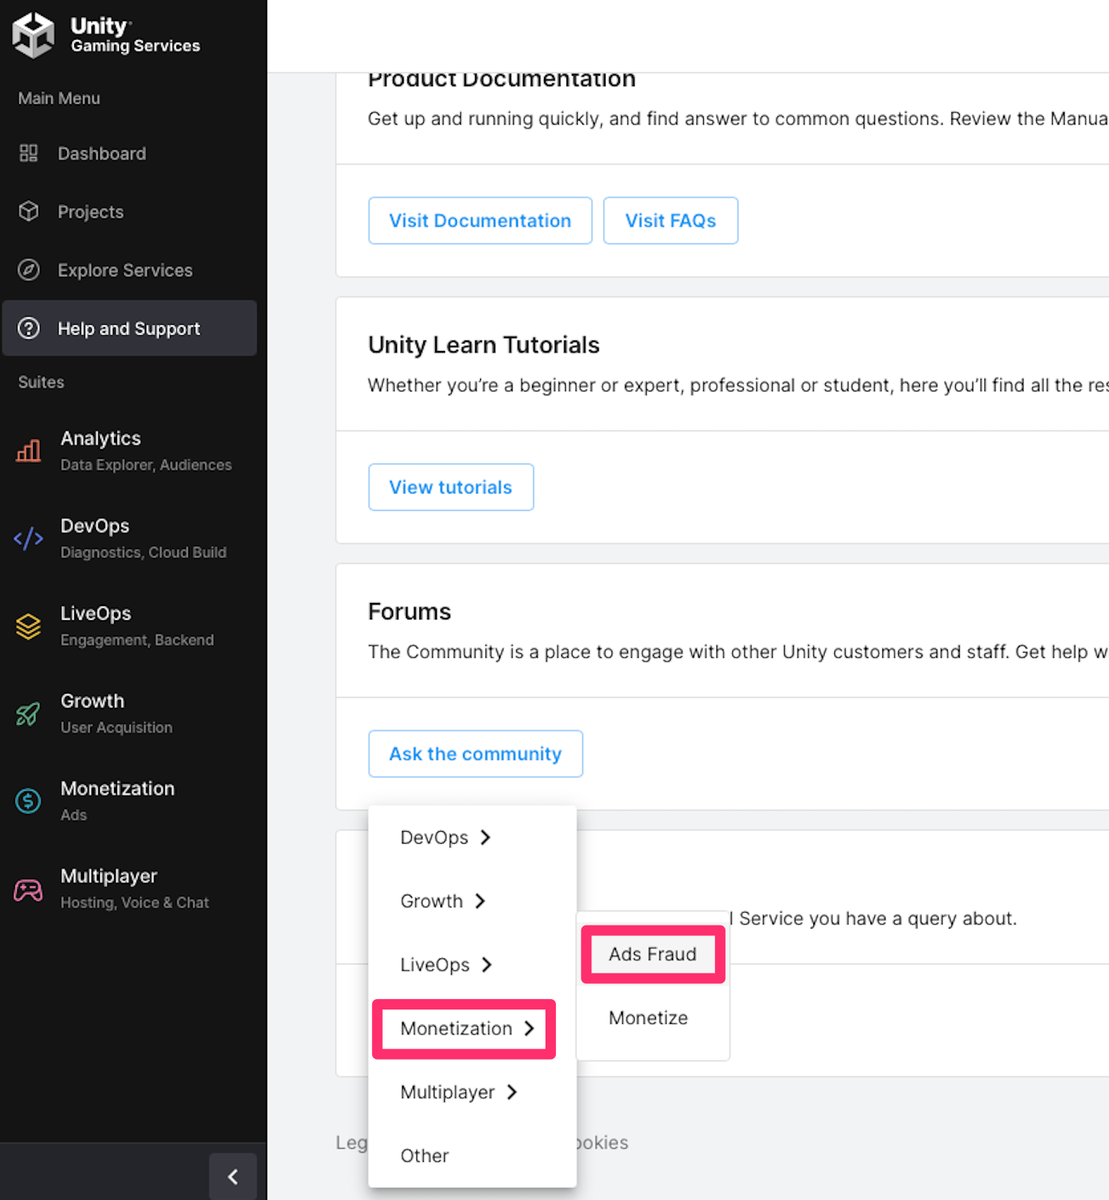1109x1200 pixels.
Task: Select Ads Fraud from the submenu
Action: [652, 954]
